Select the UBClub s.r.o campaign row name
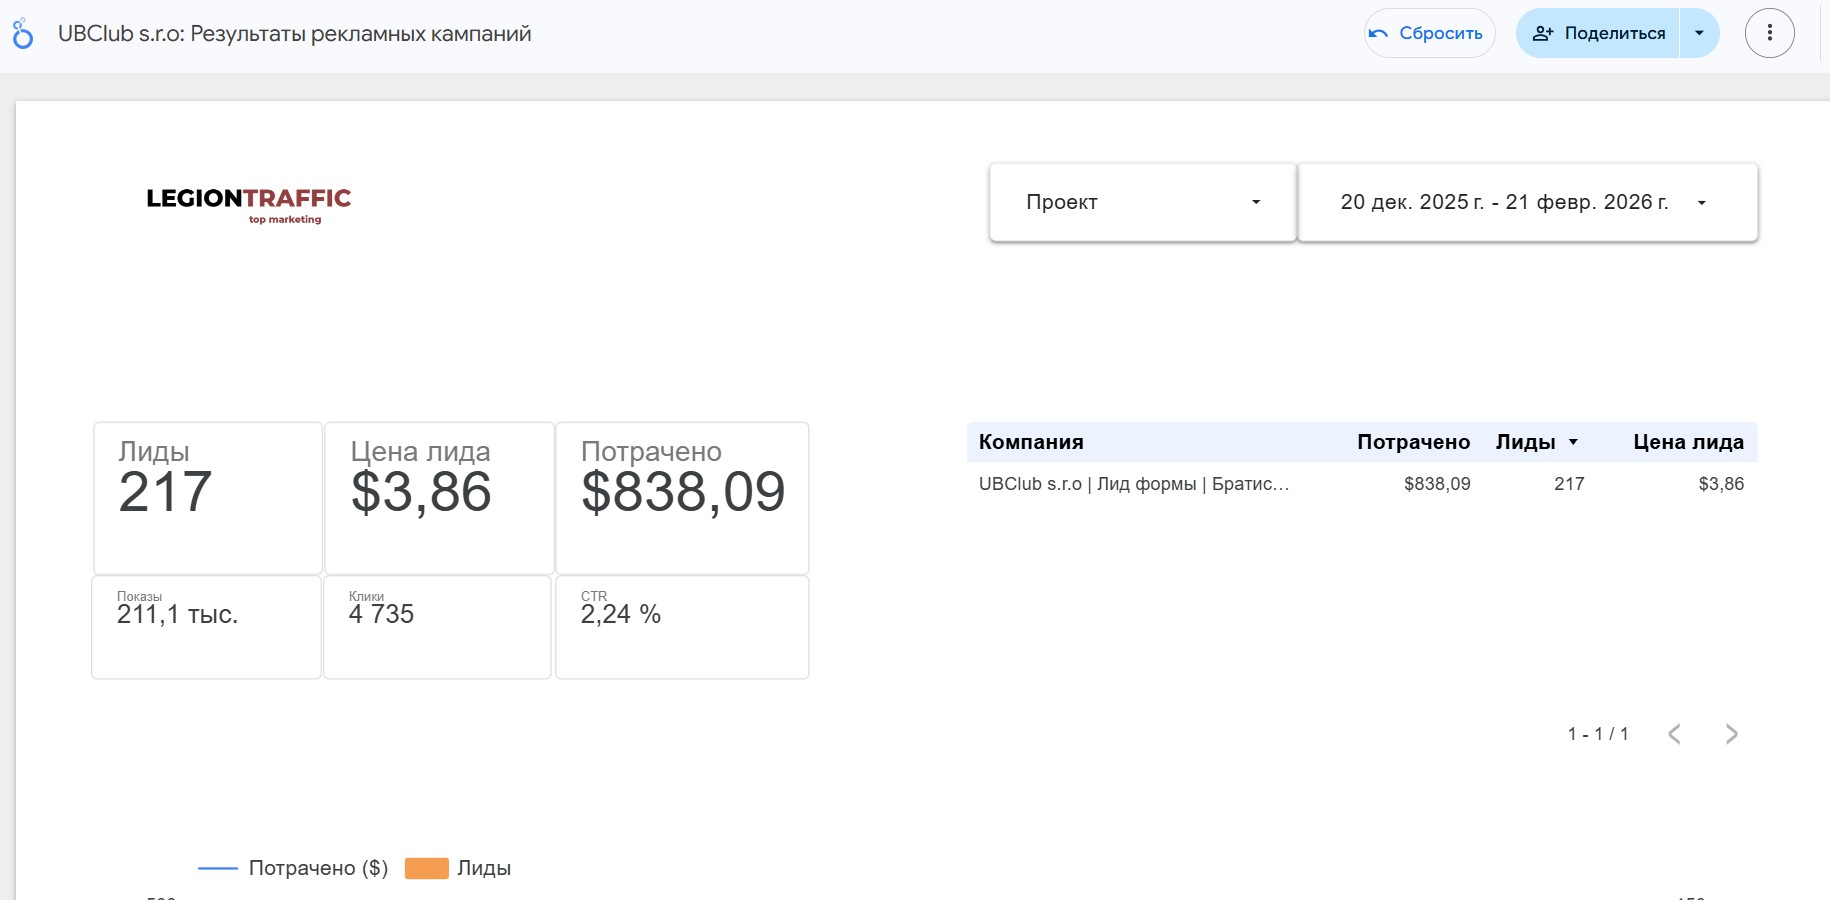1830x900 pixels. [x=1134, y=484]
